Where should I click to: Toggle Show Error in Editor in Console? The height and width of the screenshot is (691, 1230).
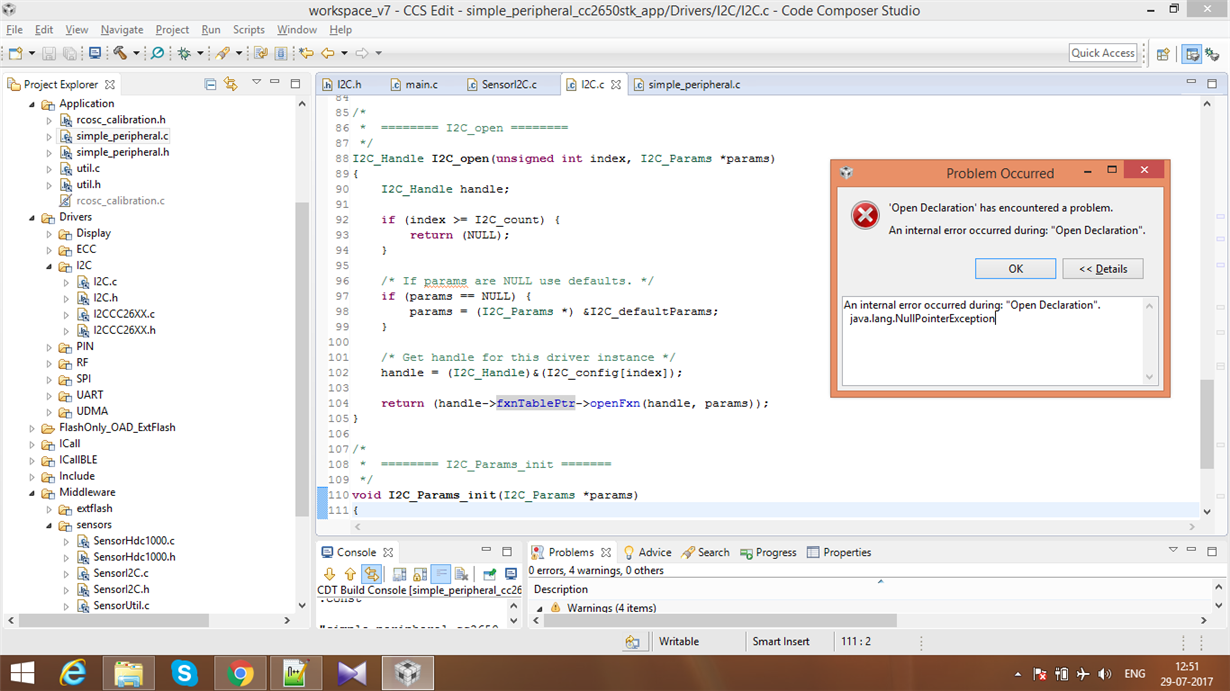pyautogui.click(x=371, y=574)
